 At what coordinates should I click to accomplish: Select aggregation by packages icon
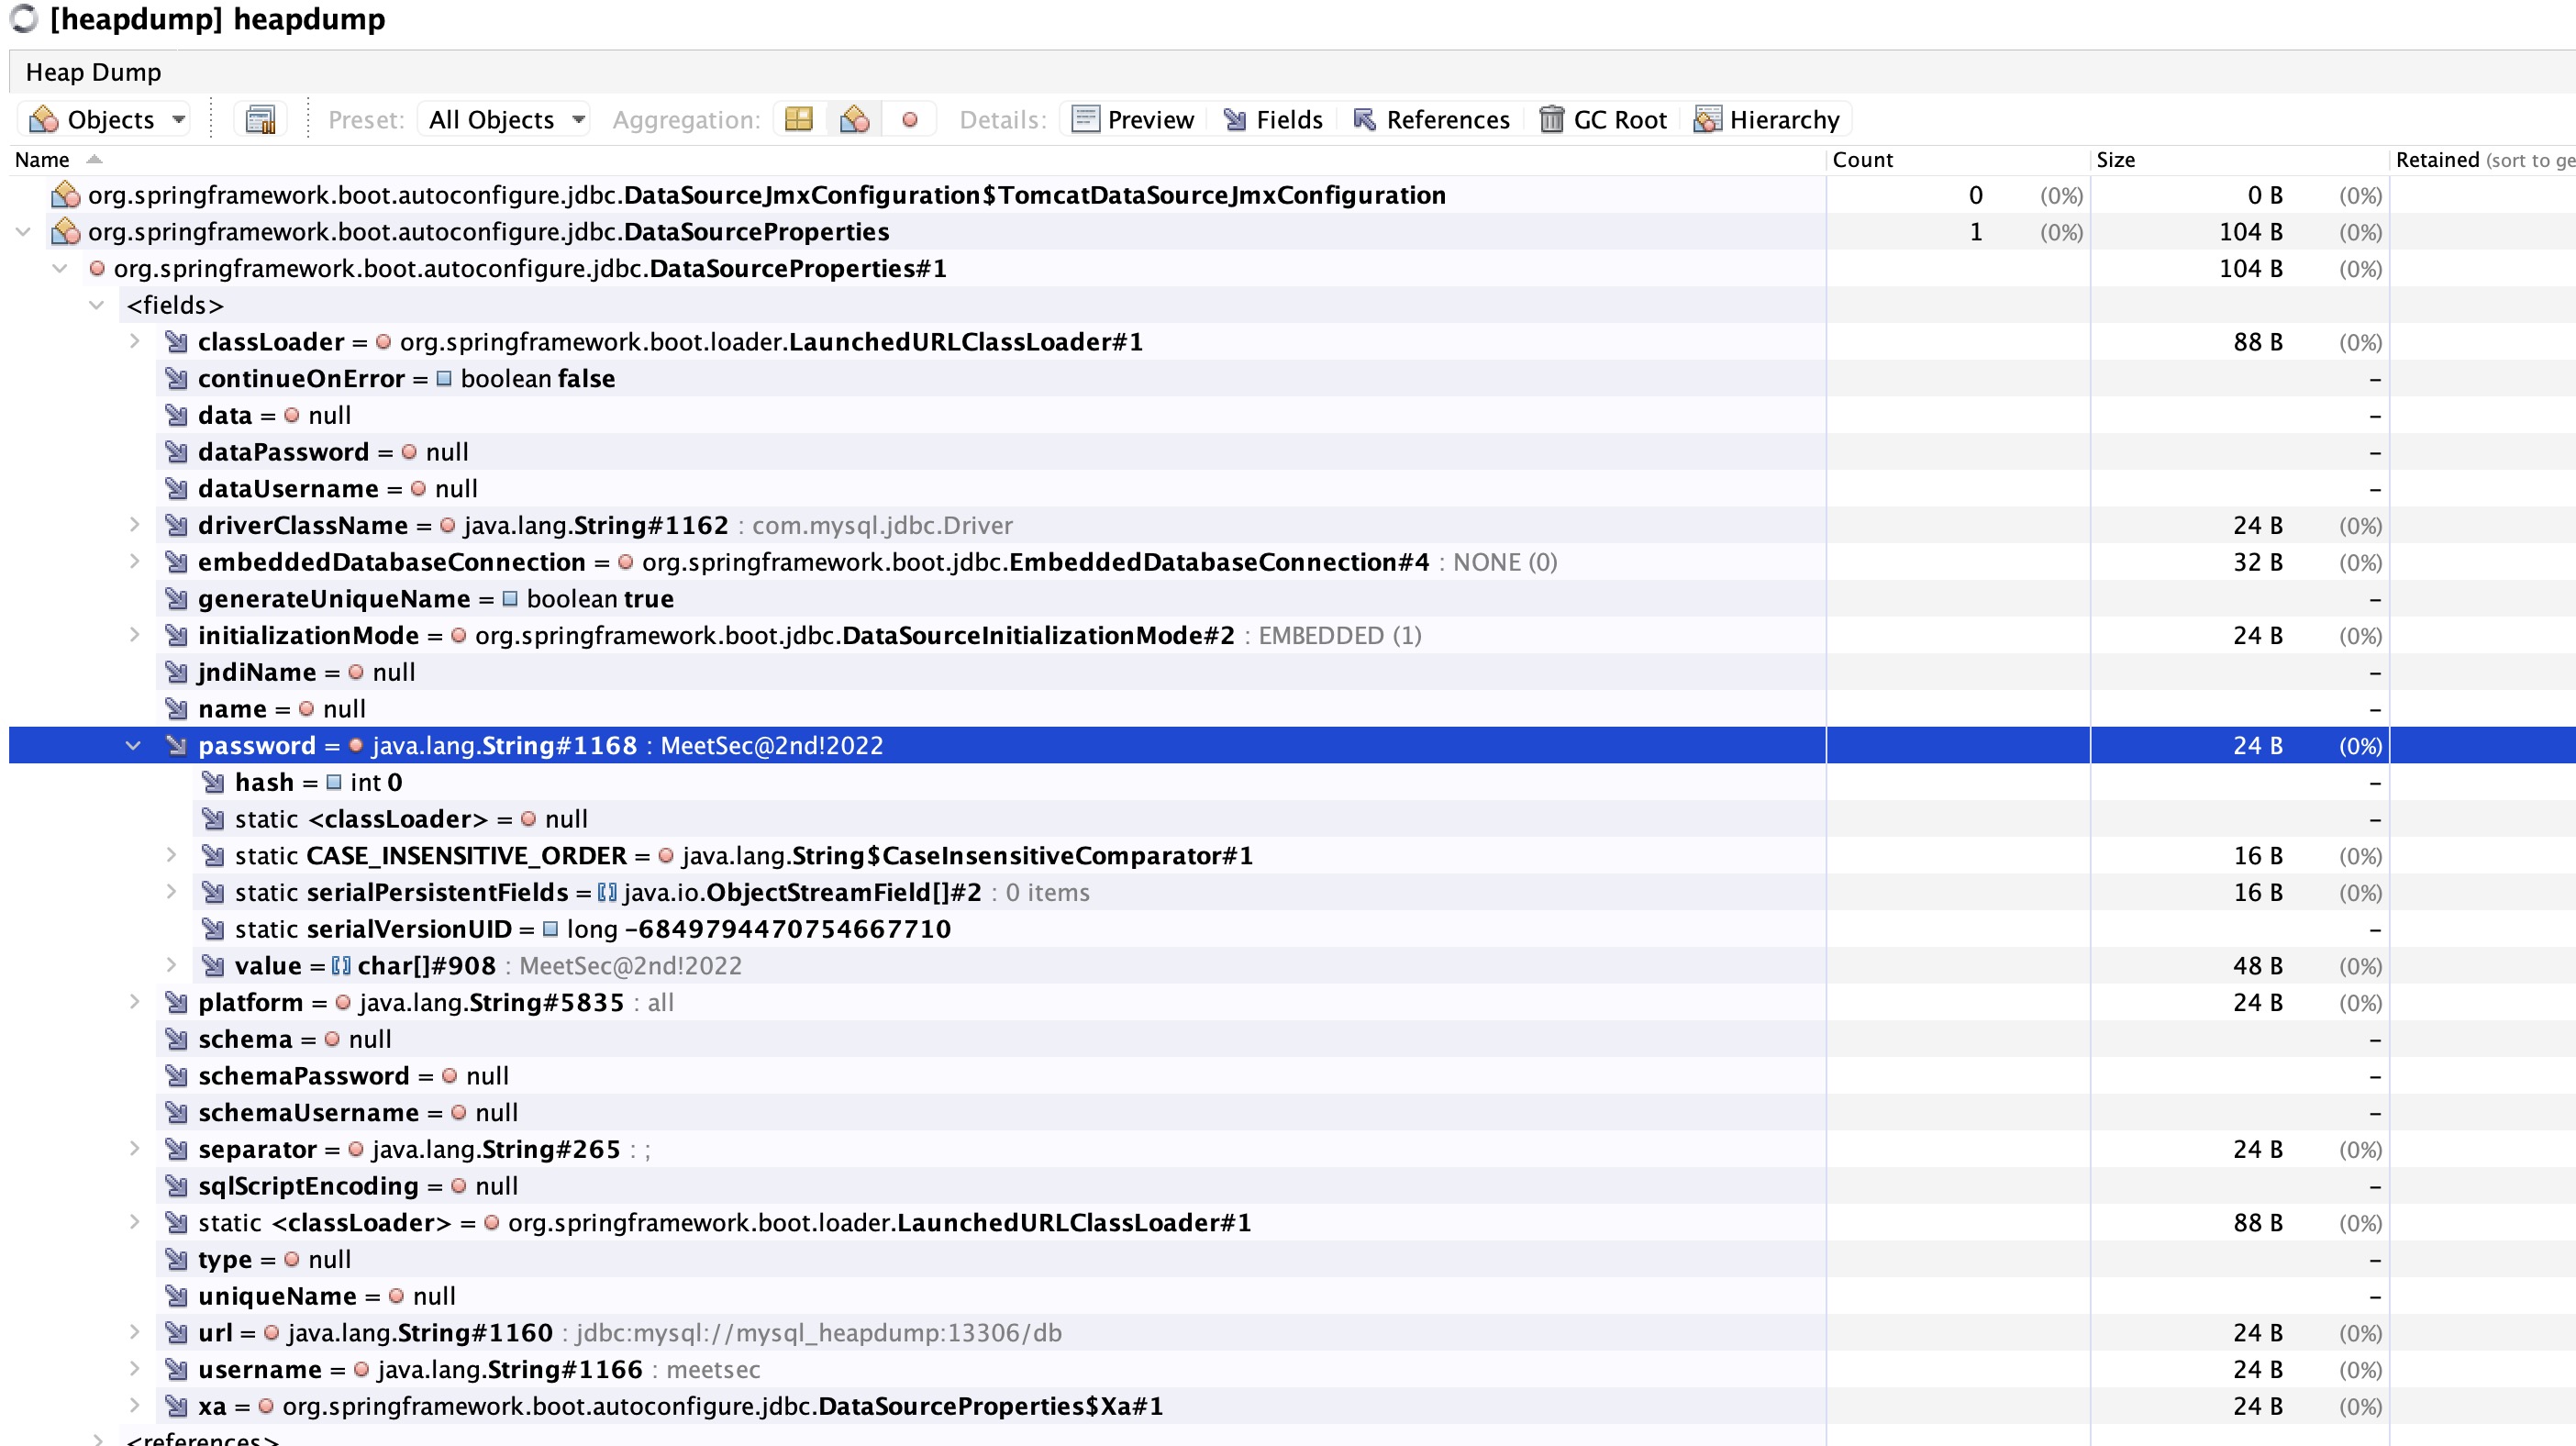point(799,120)
